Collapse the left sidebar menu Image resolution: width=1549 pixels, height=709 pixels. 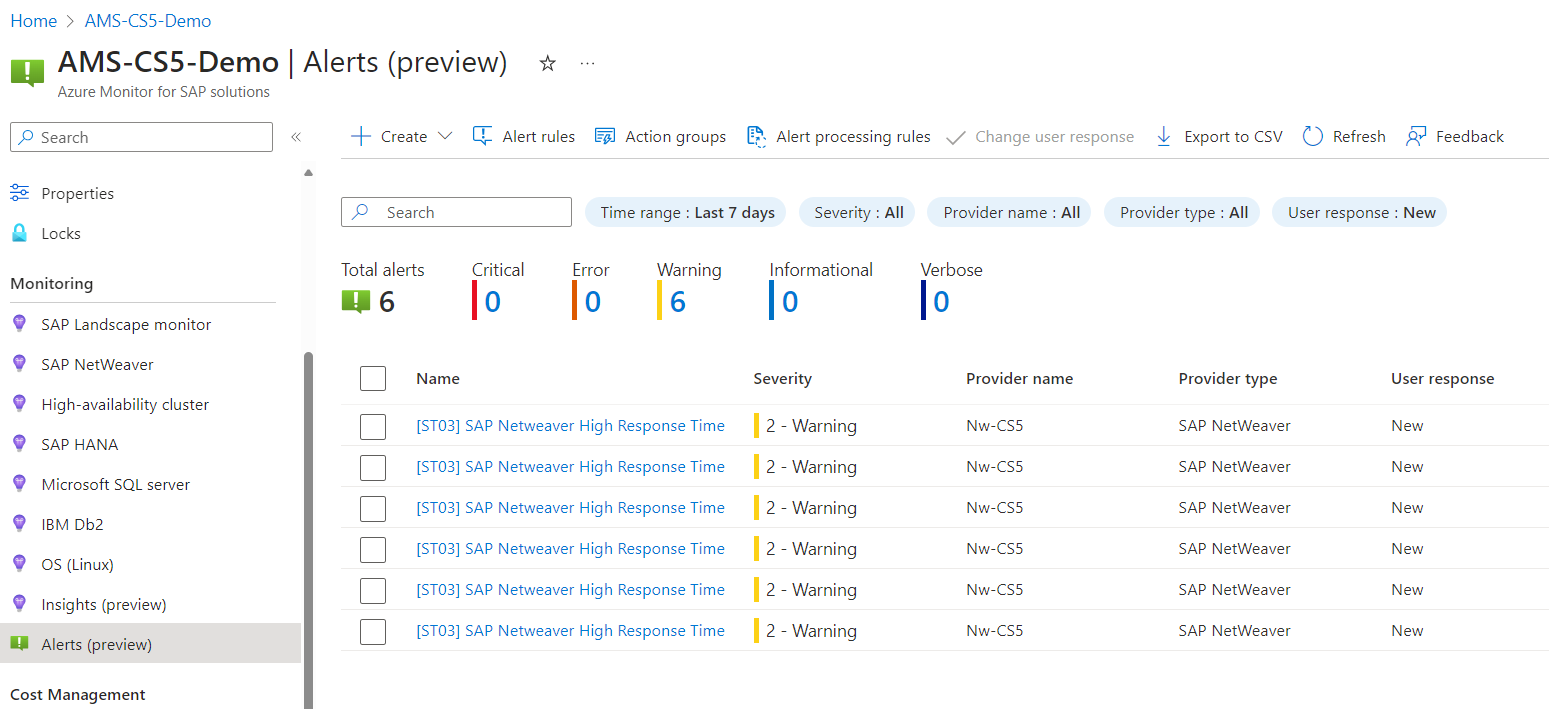(x=296, y=137)
